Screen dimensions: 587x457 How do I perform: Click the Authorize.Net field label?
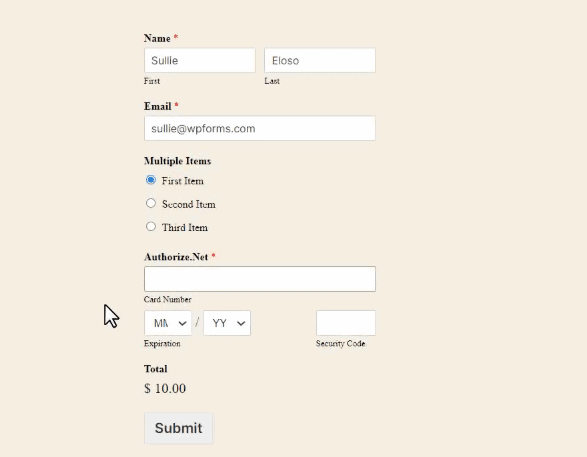click(x=176, y=257)
